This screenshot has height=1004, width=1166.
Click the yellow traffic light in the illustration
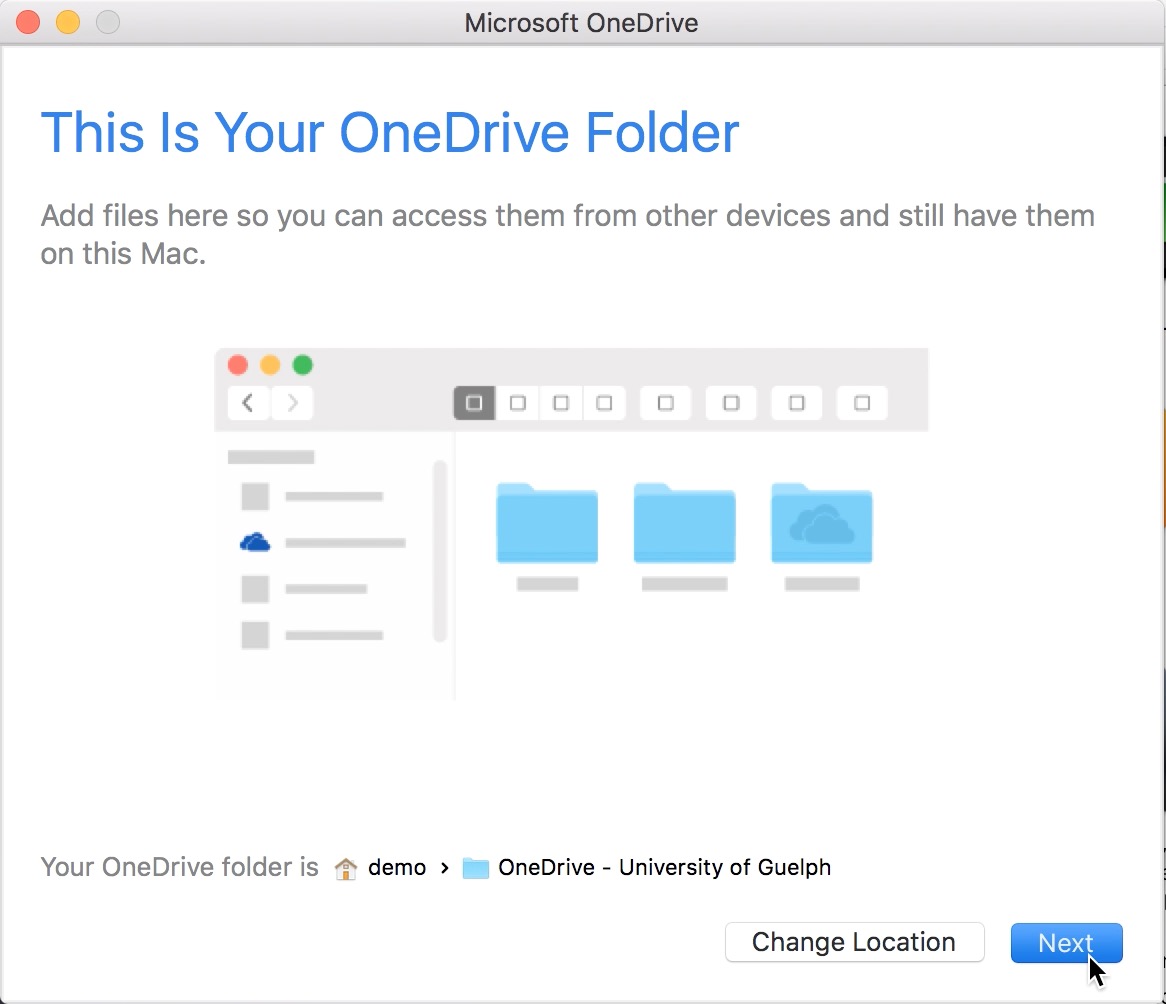tap(269, 365)
